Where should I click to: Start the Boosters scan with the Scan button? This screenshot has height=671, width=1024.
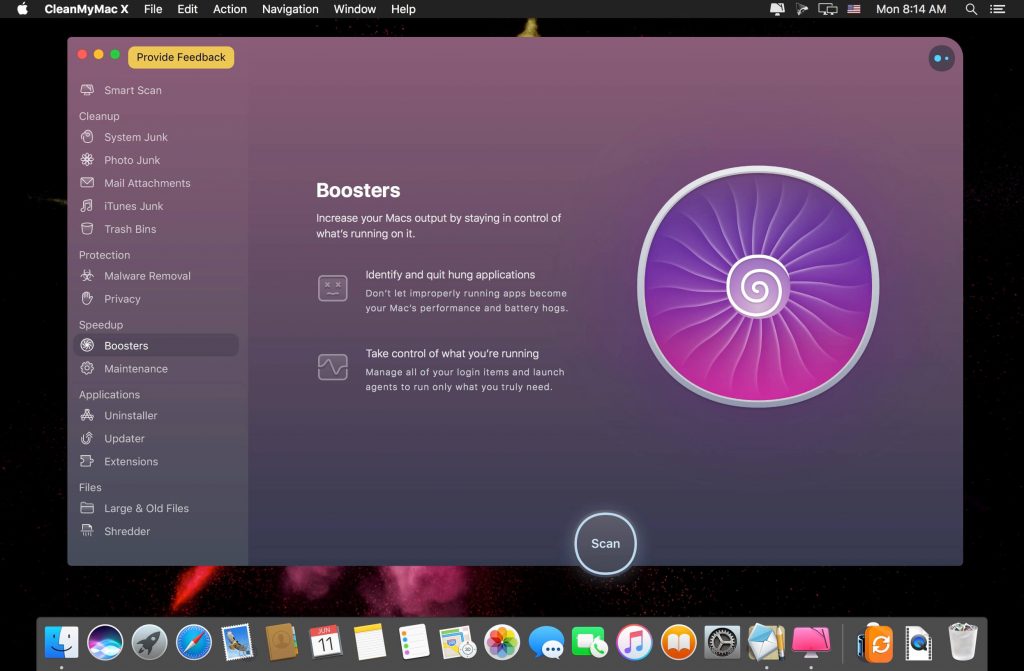tap(605, 544)
